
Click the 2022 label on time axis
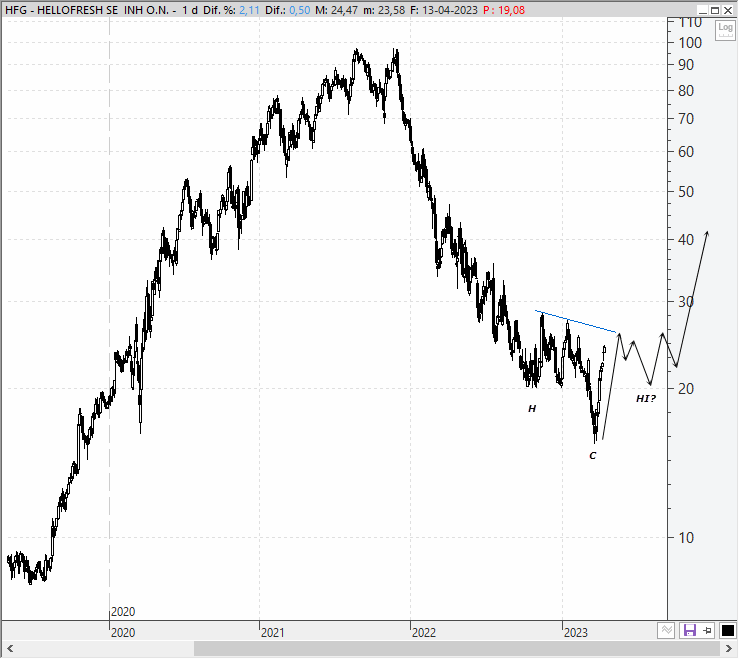424,633
